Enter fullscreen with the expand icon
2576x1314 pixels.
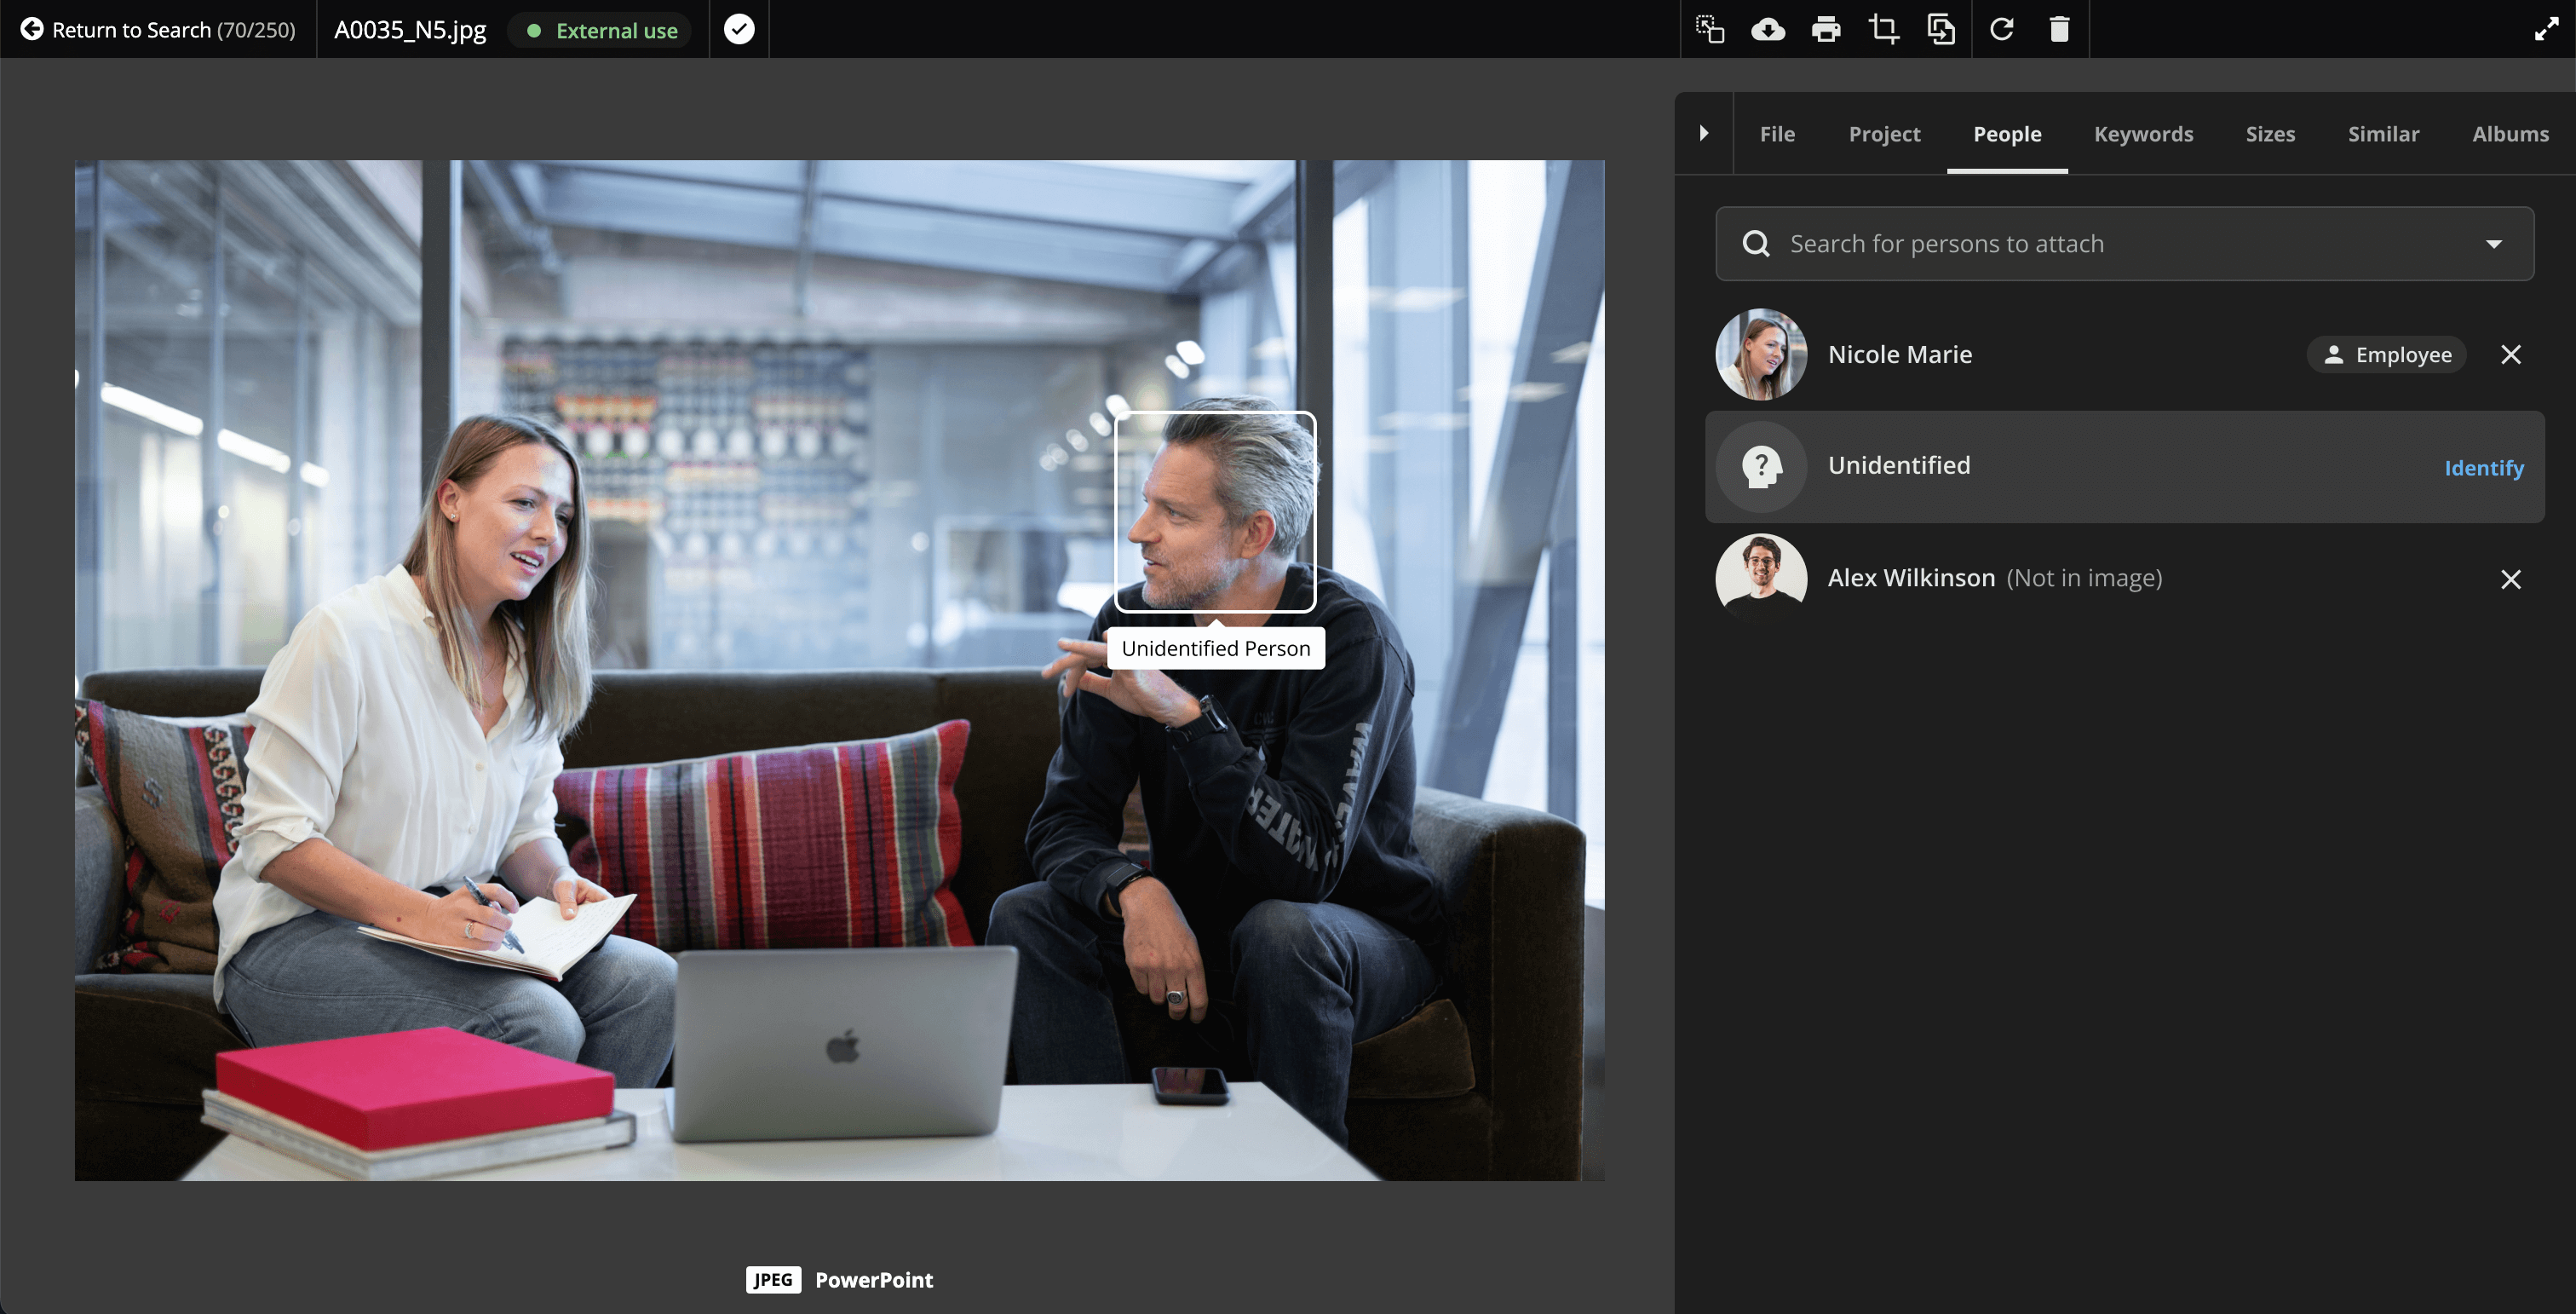pos(2546,29)
